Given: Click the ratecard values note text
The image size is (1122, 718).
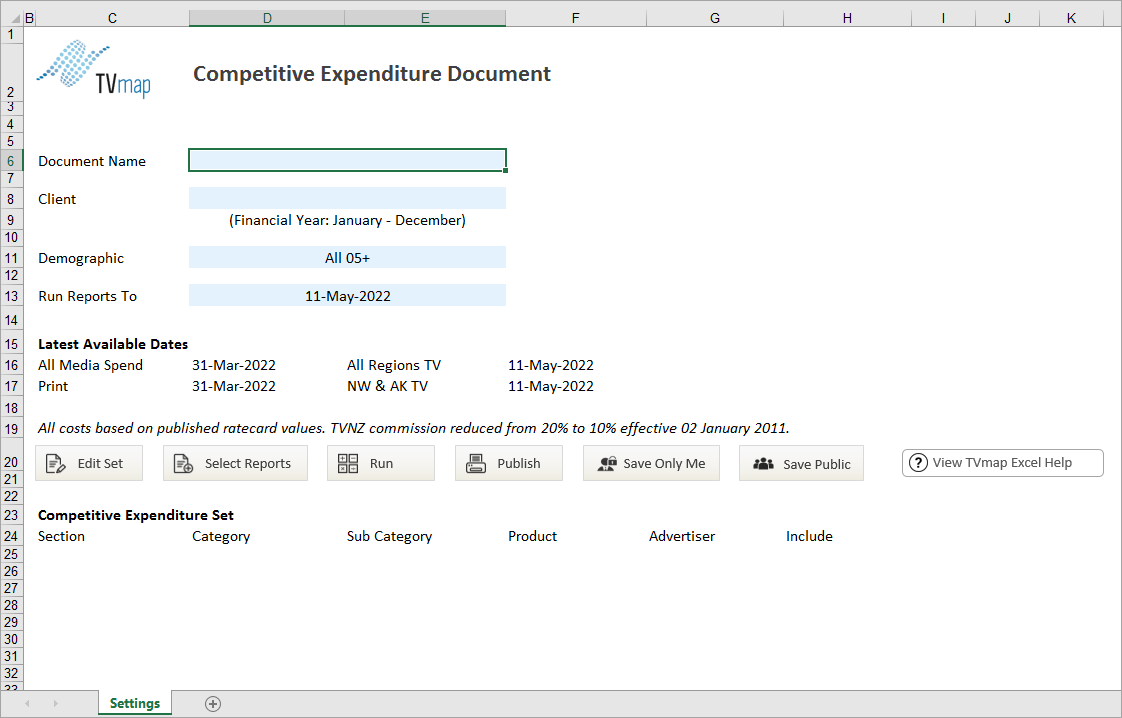Looking at the screenshot, I should click(x=414, y=428).
